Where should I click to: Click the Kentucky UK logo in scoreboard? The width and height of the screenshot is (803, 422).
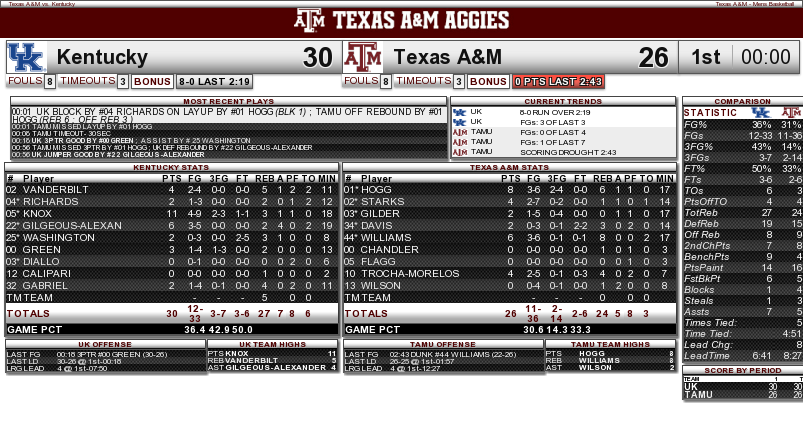pyautogui.click(x=27, y=57)
